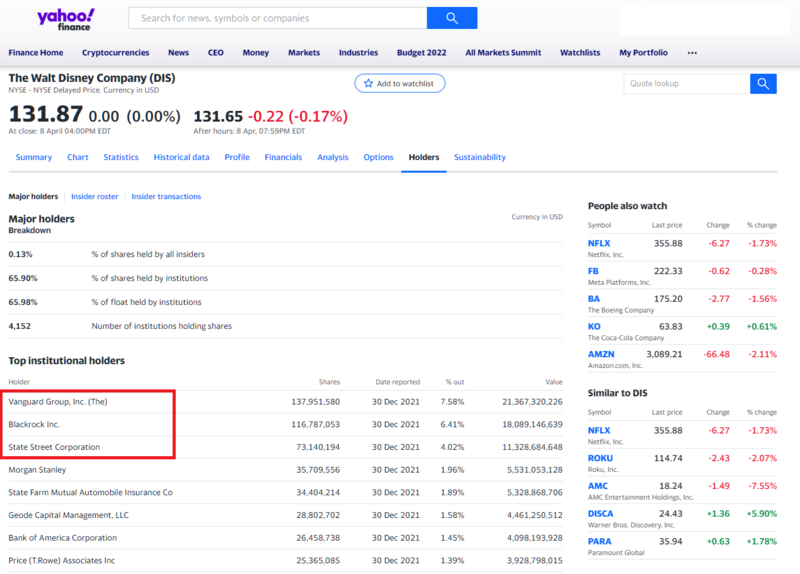Open the three-dots more navigation menu
Screen dimensions: 800x574
692,53
